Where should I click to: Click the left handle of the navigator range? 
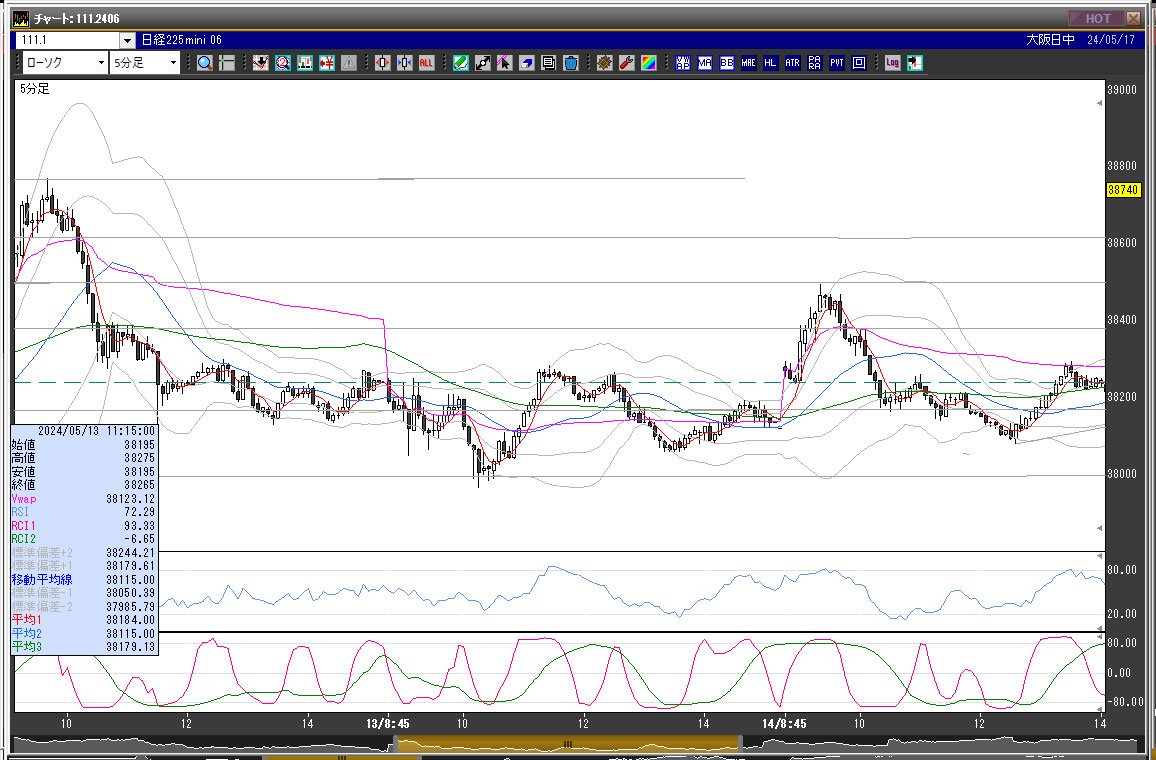point(395,744)
